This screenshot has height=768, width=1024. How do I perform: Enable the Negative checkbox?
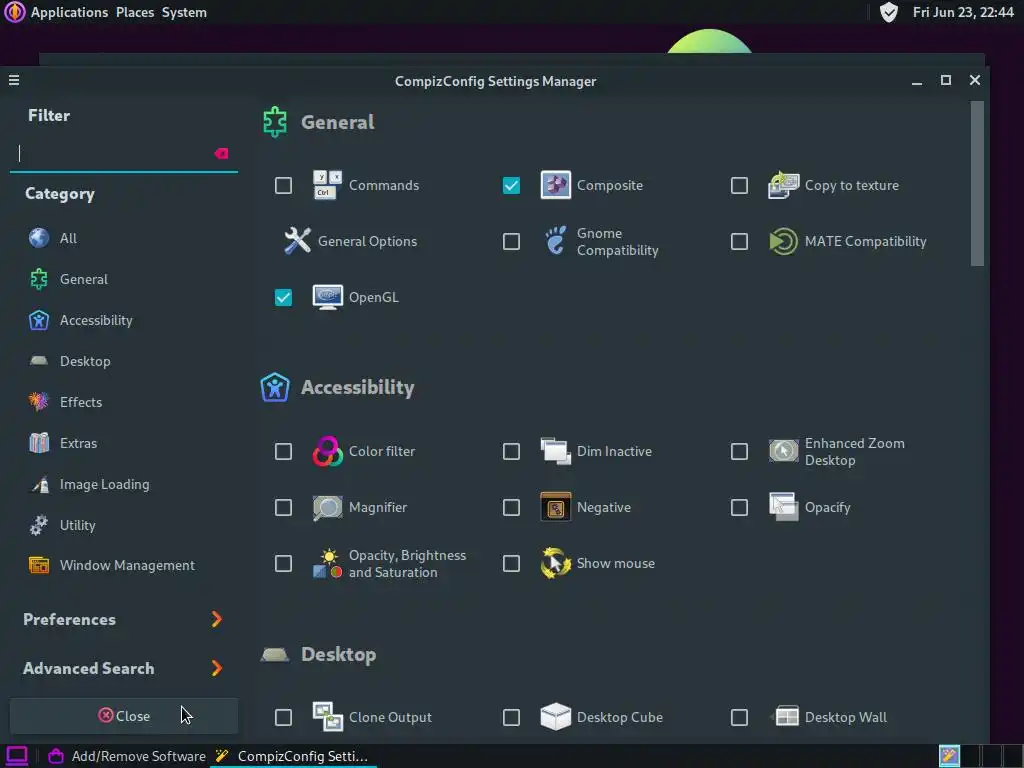[511, 507]
